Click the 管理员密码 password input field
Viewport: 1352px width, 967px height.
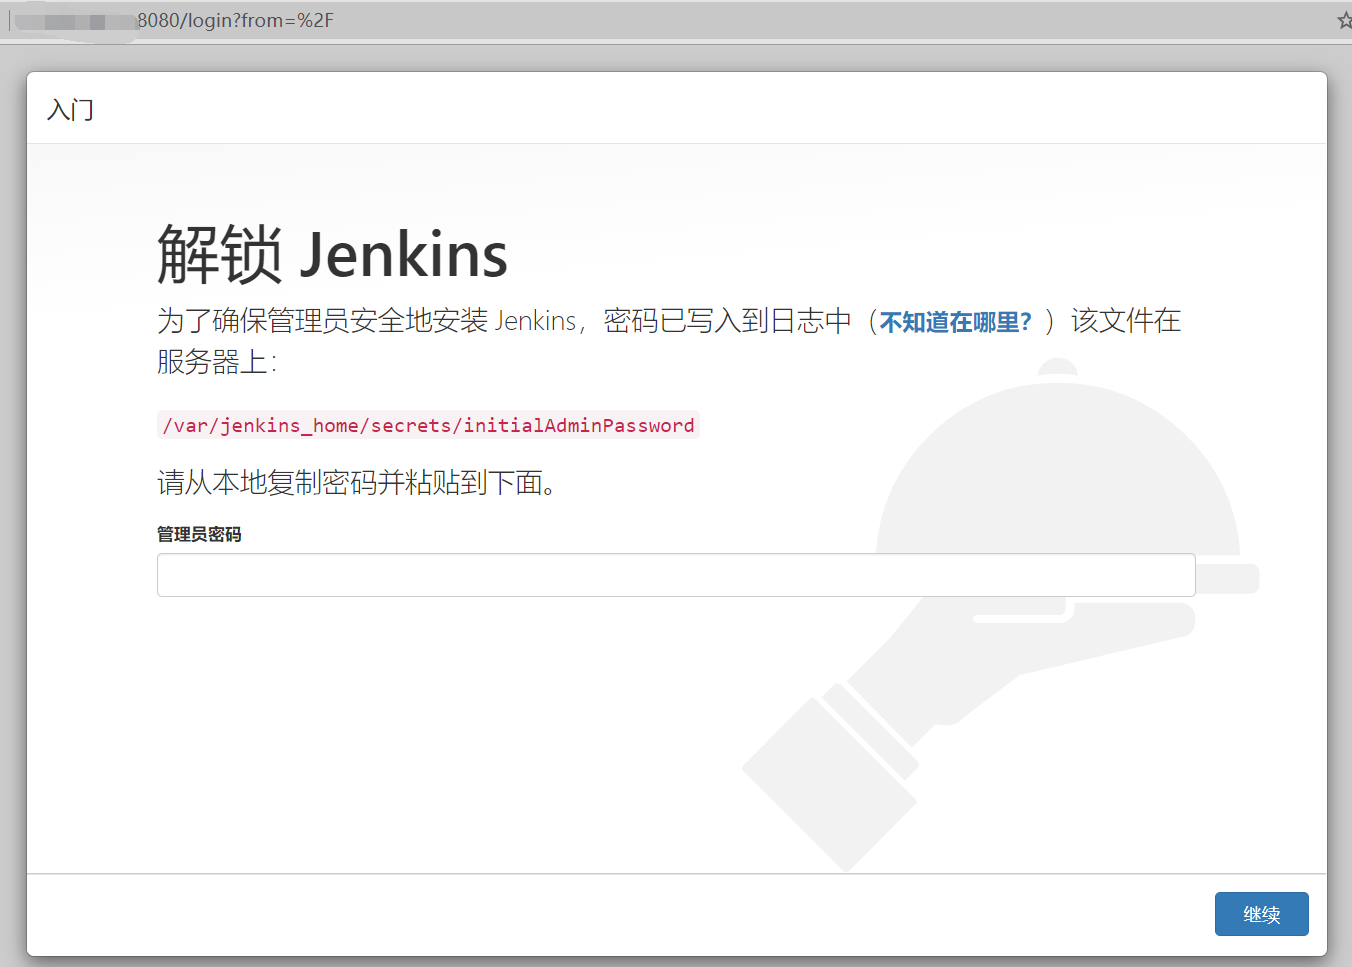click(676, 575)
